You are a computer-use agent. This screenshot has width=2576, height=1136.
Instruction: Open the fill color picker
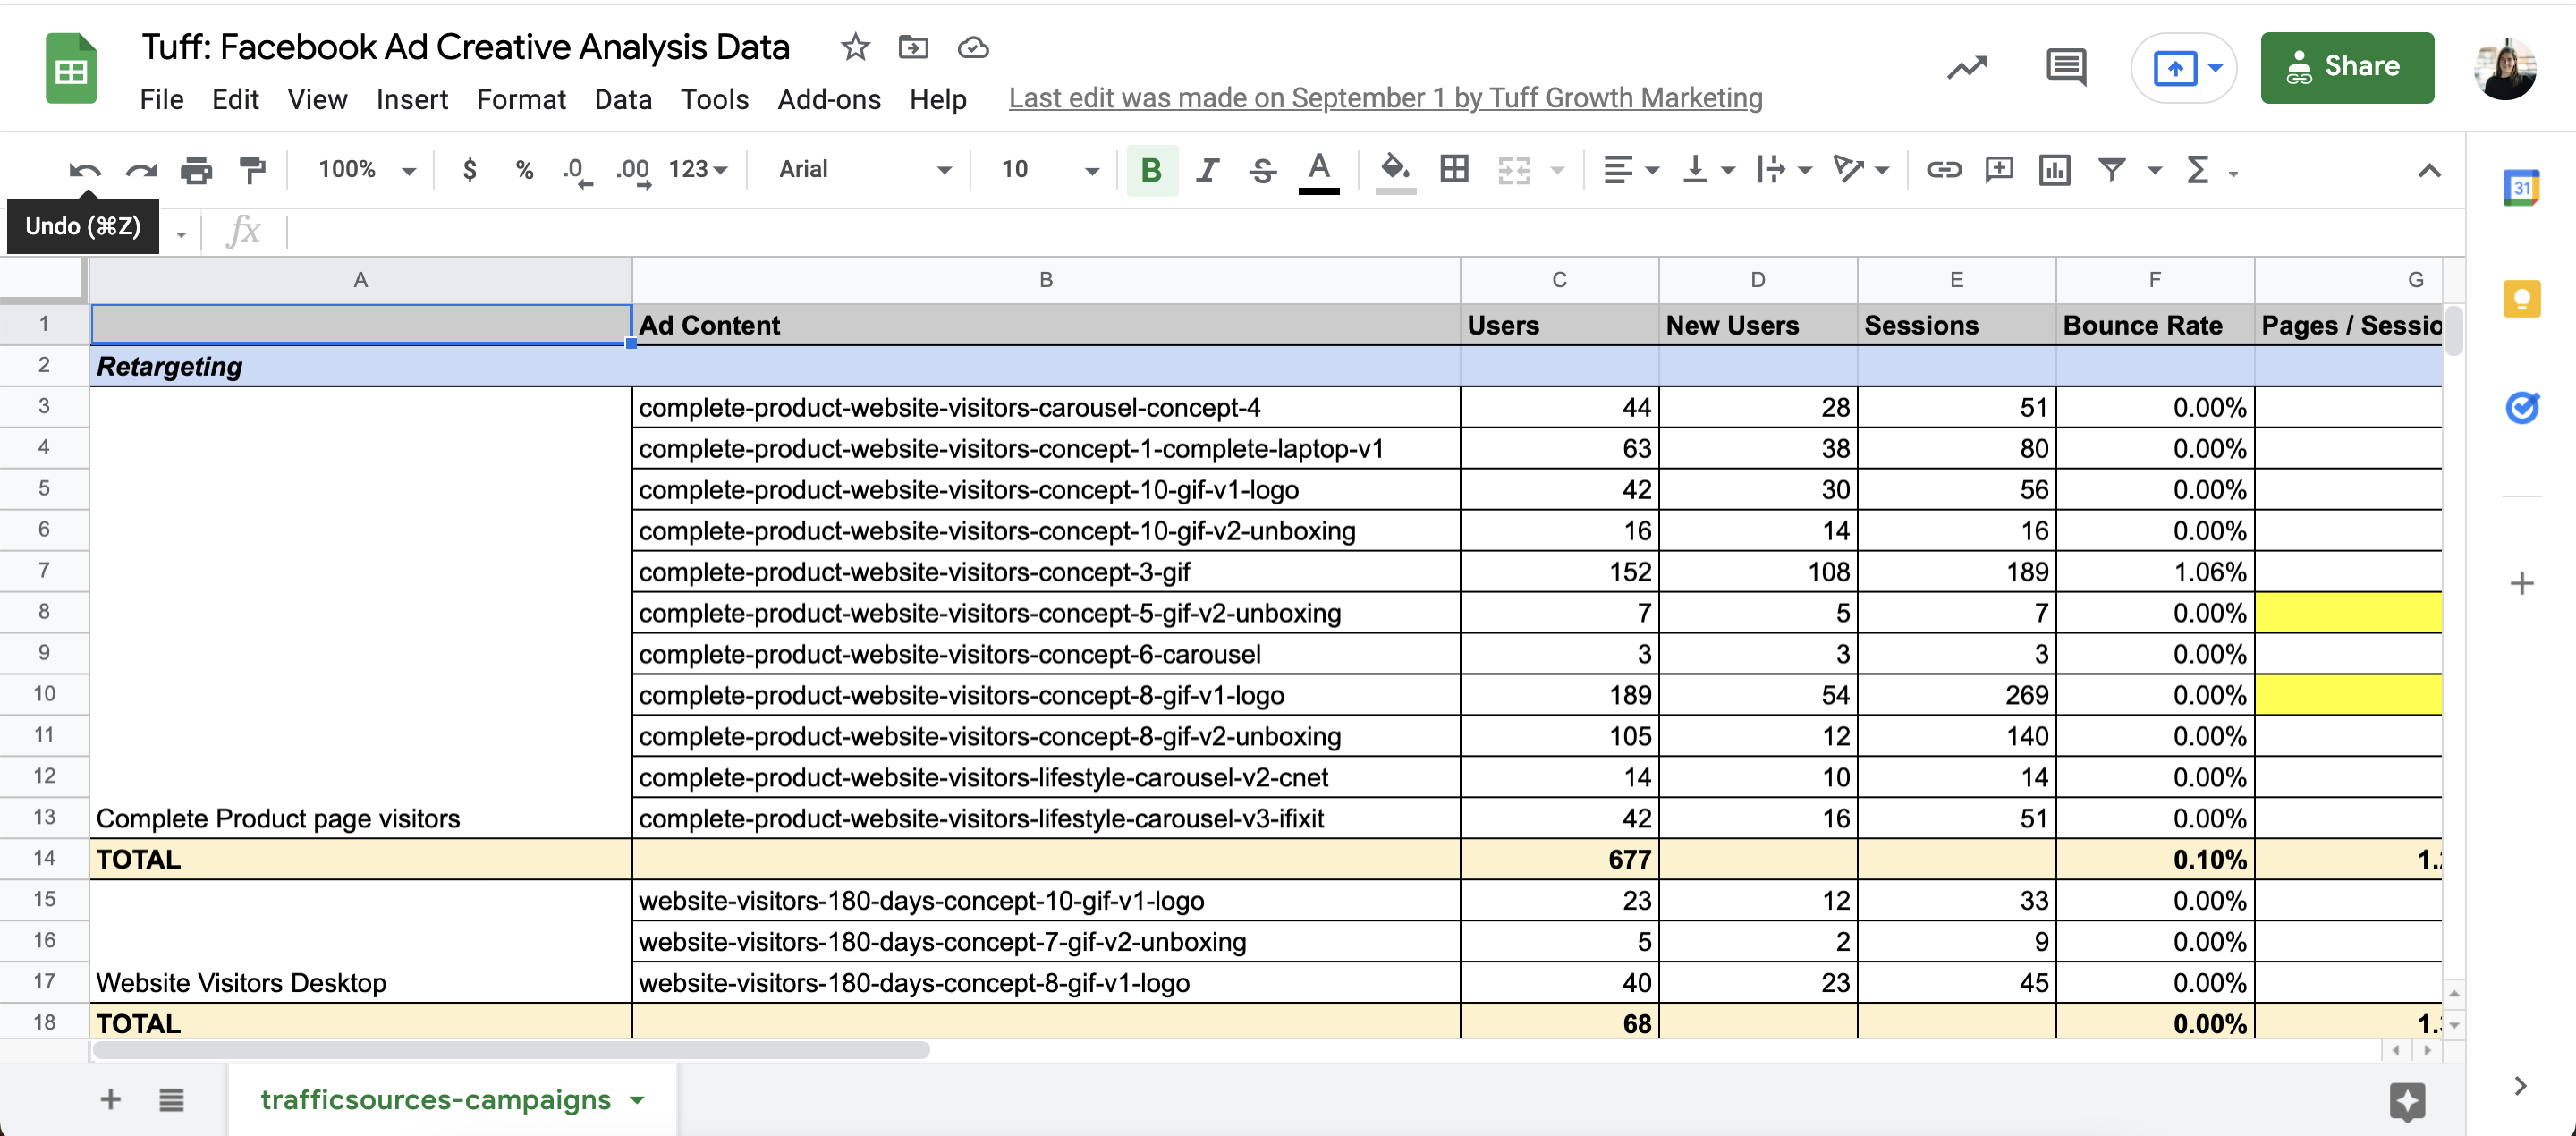point(1395,170)
